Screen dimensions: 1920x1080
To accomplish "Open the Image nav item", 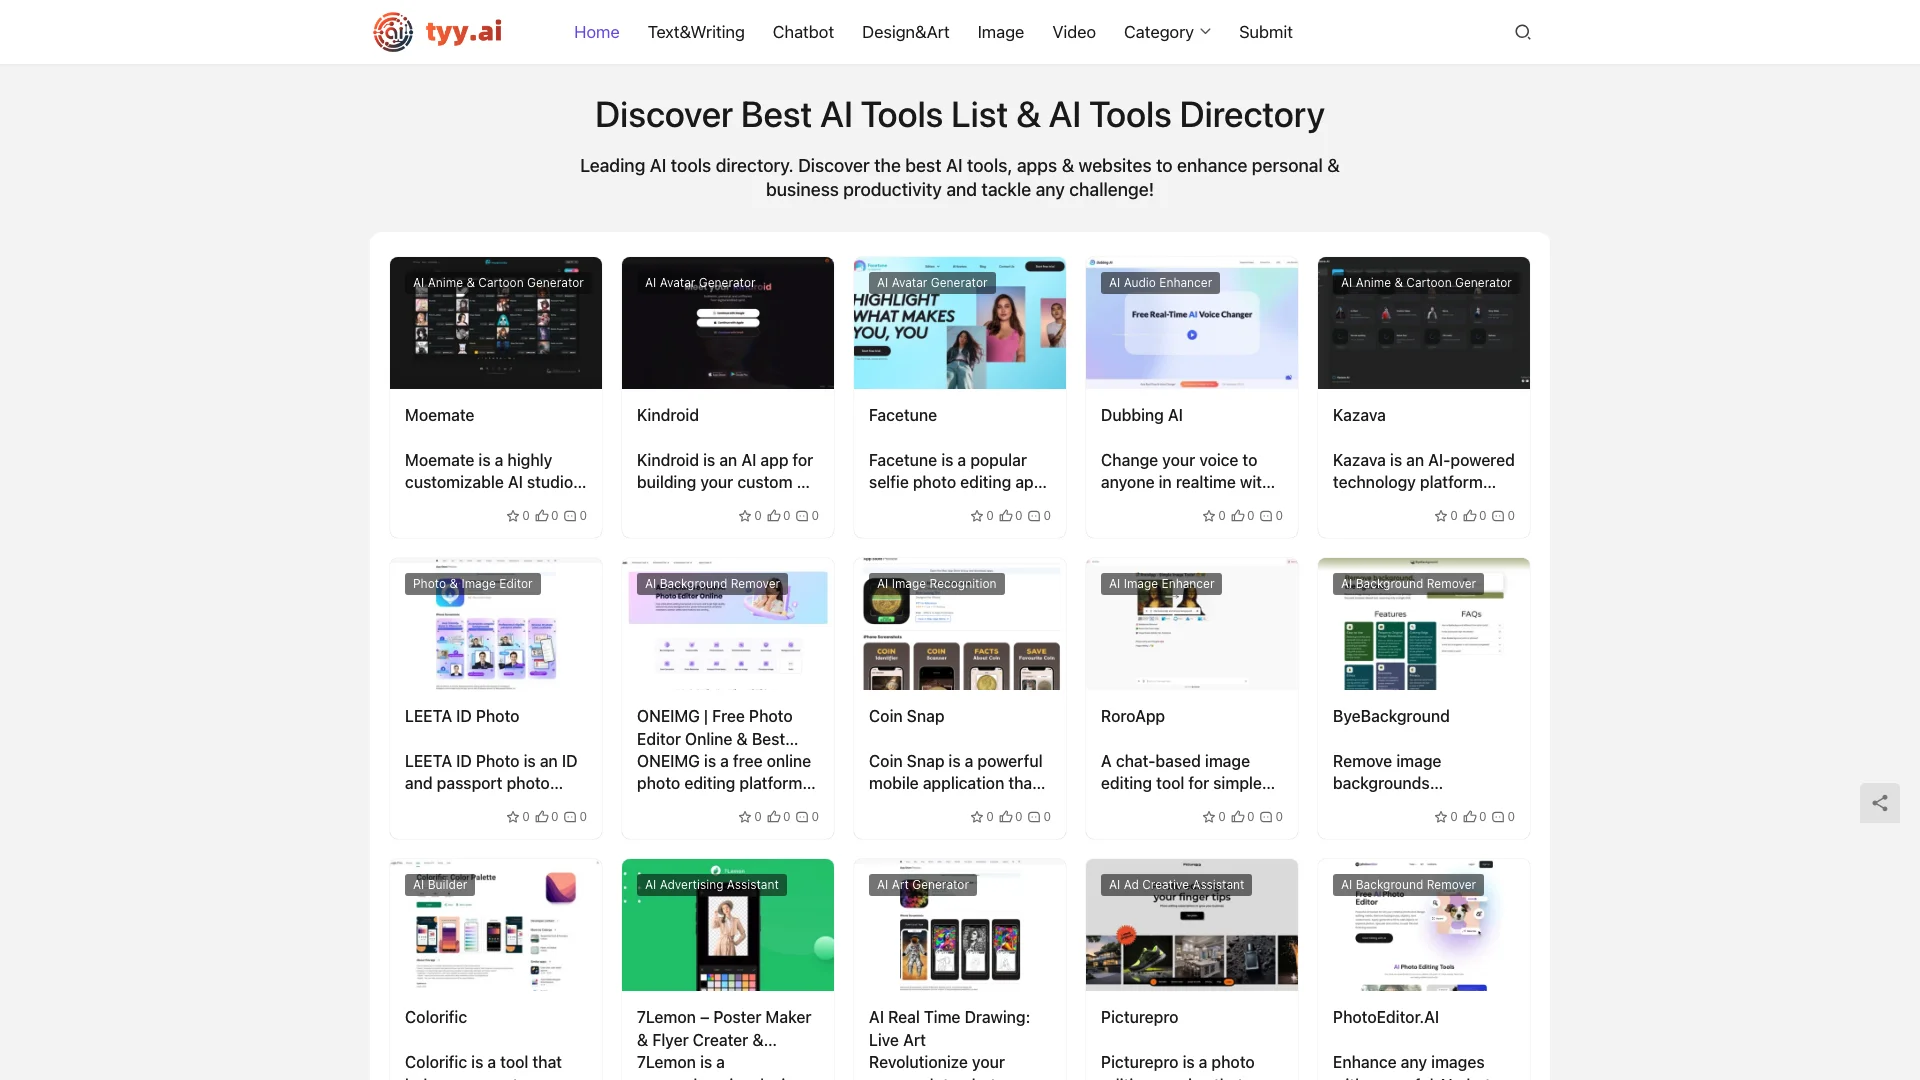I will click(x=1001, y=32).
